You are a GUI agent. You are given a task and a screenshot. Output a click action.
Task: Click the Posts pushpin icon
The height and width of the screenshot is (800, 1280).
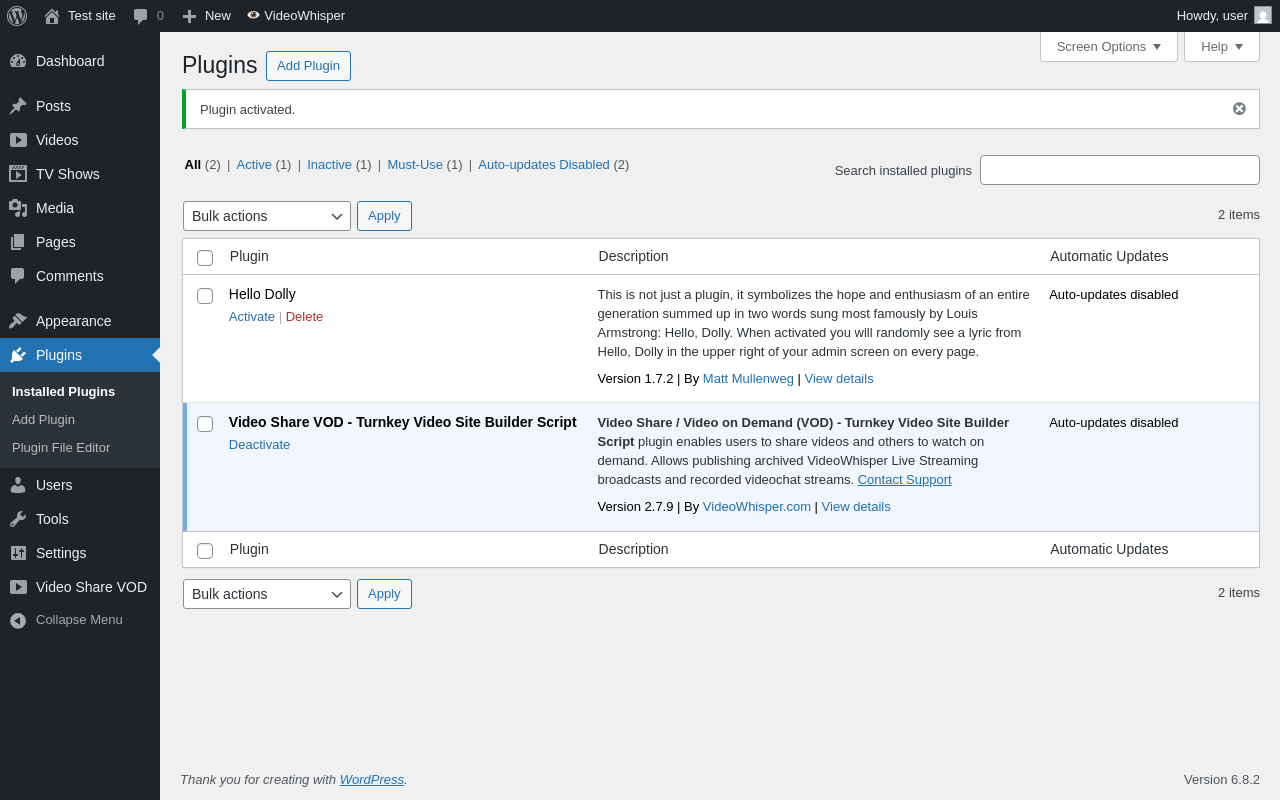coord(18,106)
